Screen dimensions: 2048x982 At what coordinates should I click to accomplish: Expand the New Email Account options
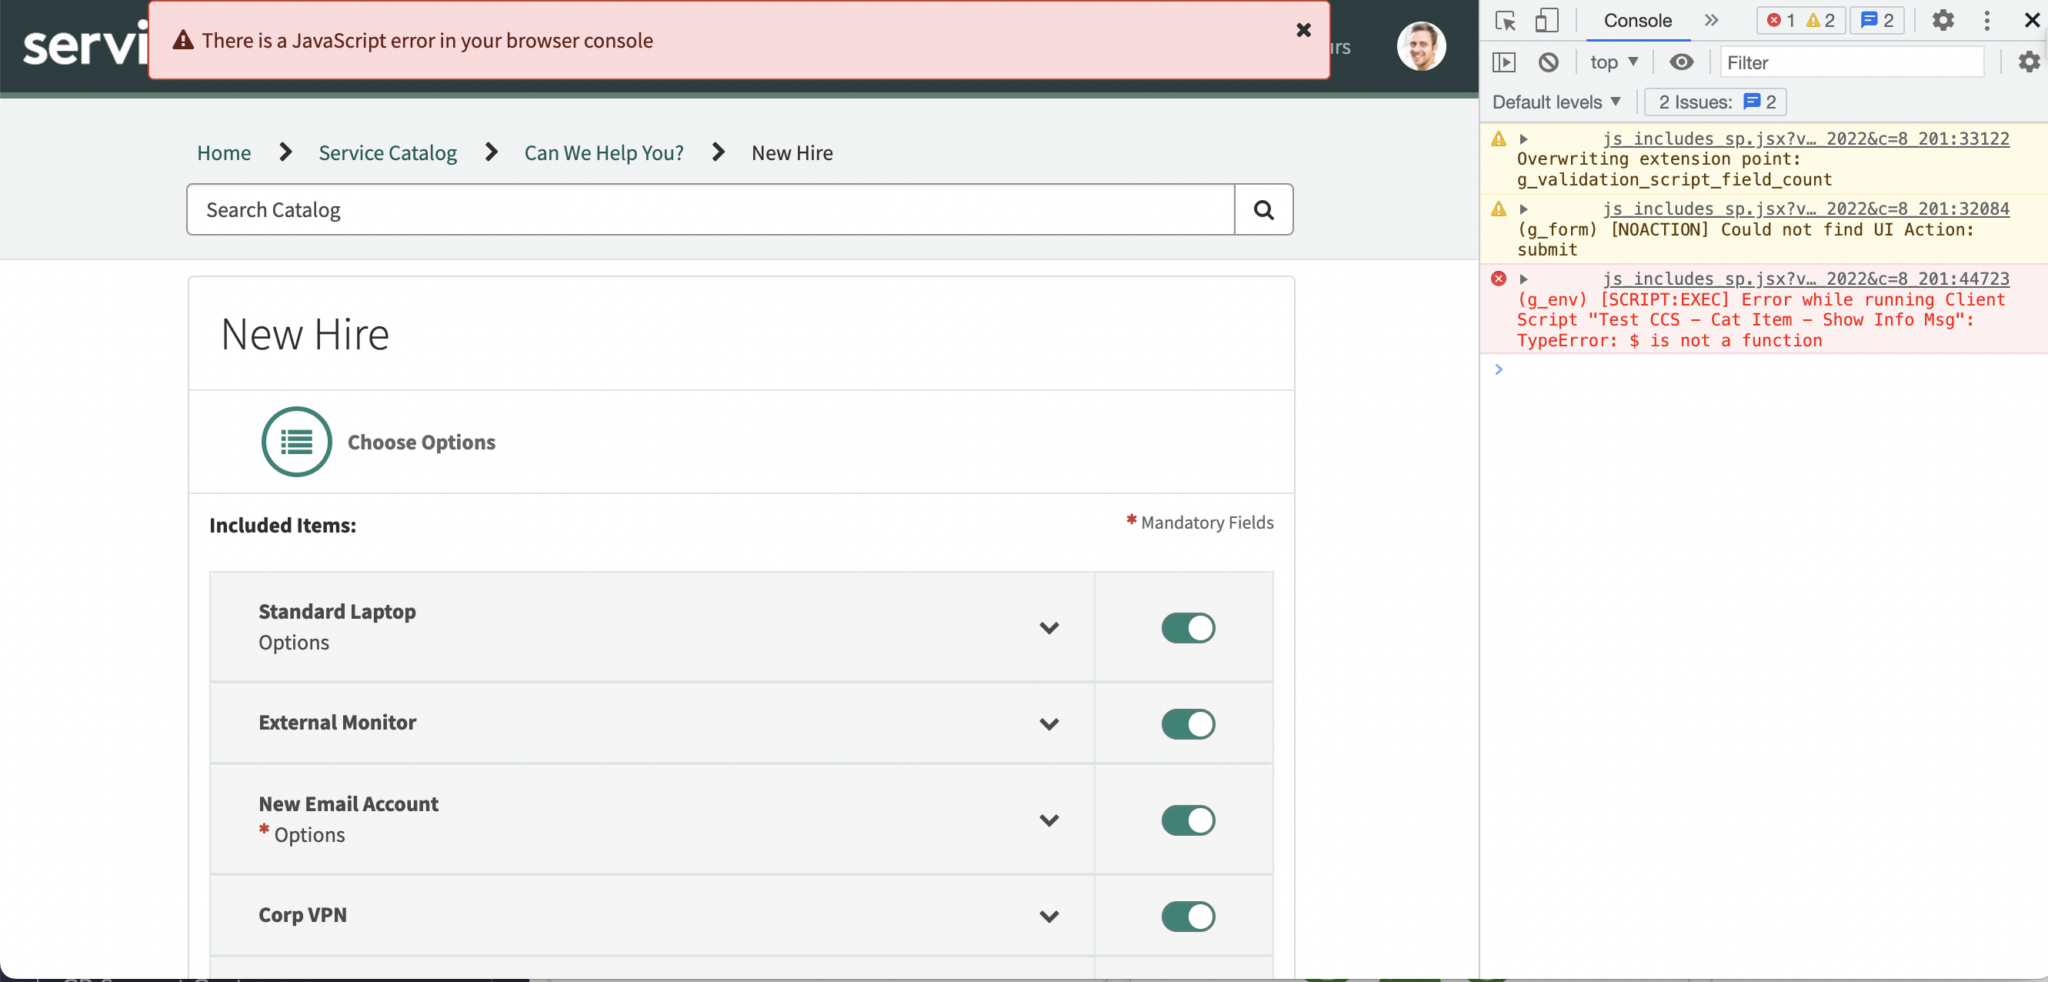1049,819
